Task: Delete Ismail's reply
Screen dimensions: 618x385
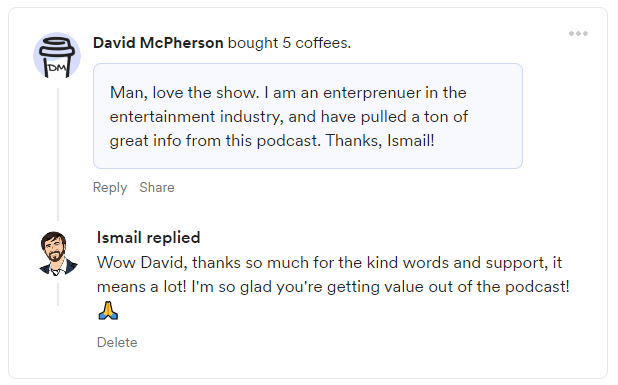Action: coord(117,342)
